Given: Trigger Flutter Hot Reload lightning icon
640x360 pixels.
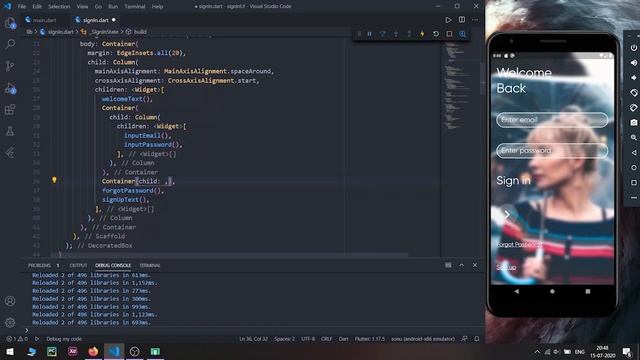Looking at the screenshot, I should click(422, 34).
